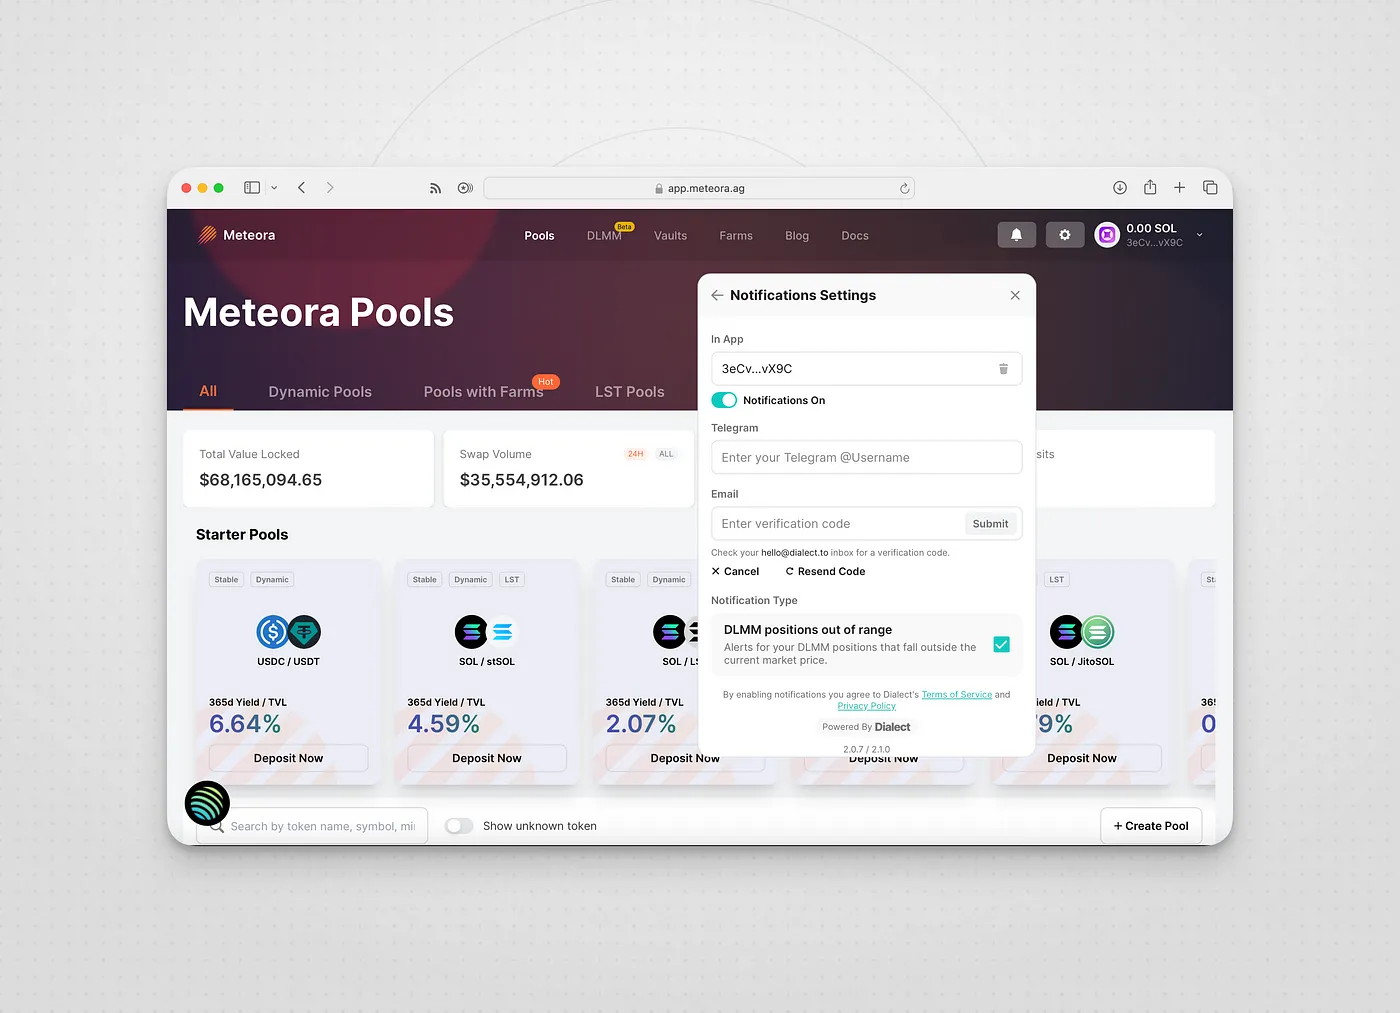Open the Pools nav item
The height and width of the screenshot is (1013, 1400).
tap(539, 236)
